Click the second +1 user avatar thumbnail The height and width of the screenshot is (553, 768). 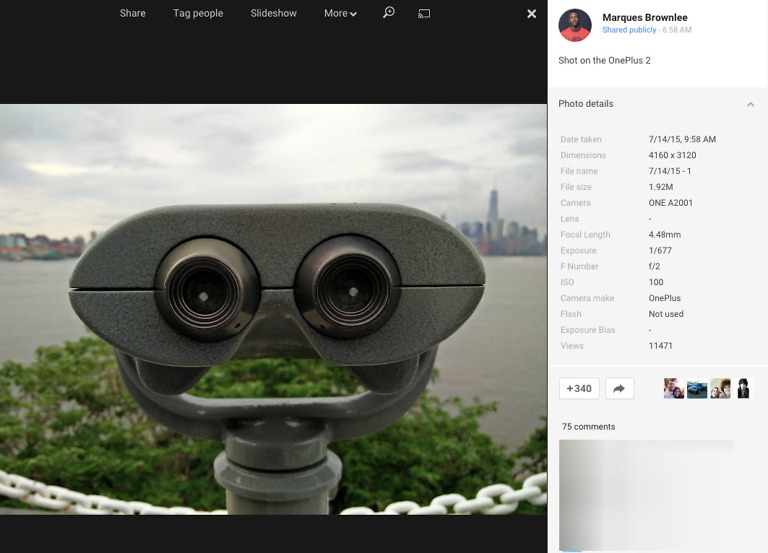pyautogui.click(x=697, y=389)
